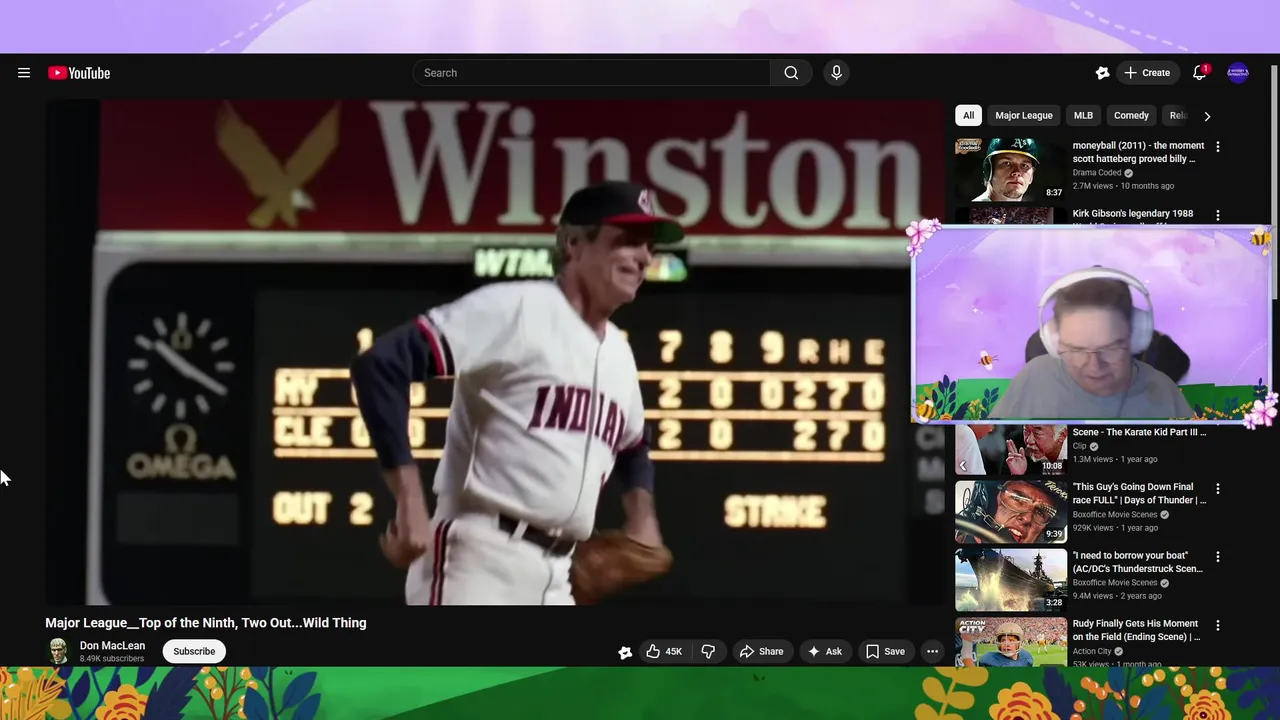
Task: Open the Ask AI button
Action: [x=825, y=651]
